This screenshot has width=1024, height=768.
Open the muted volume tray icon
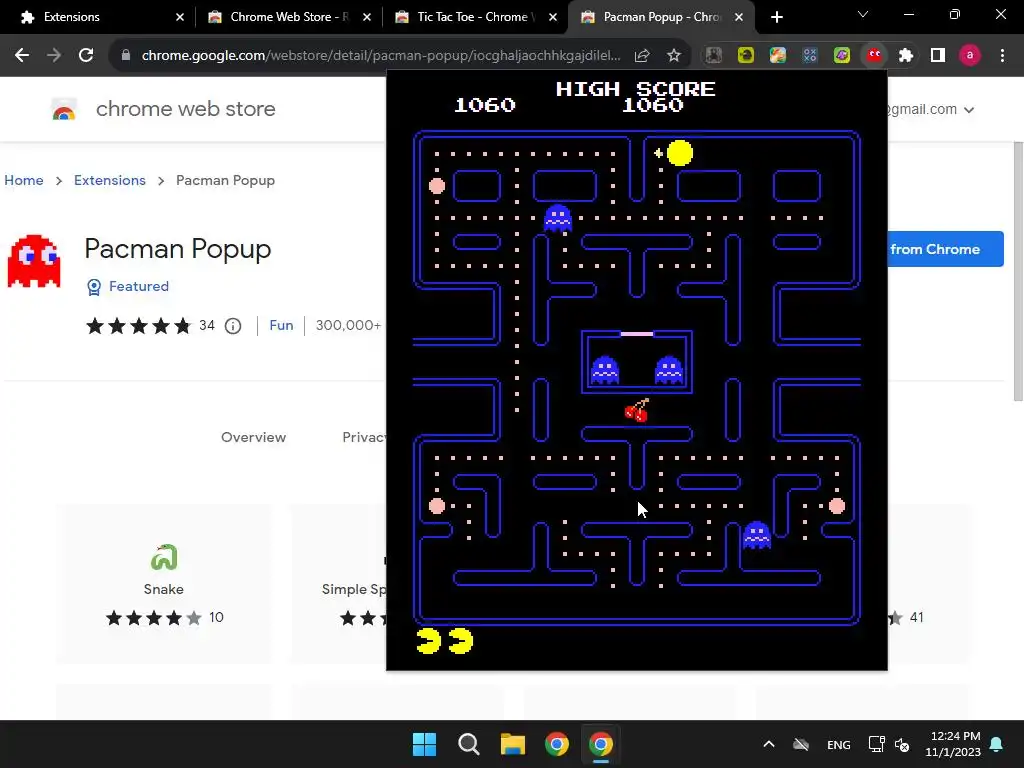pos(902,744)
